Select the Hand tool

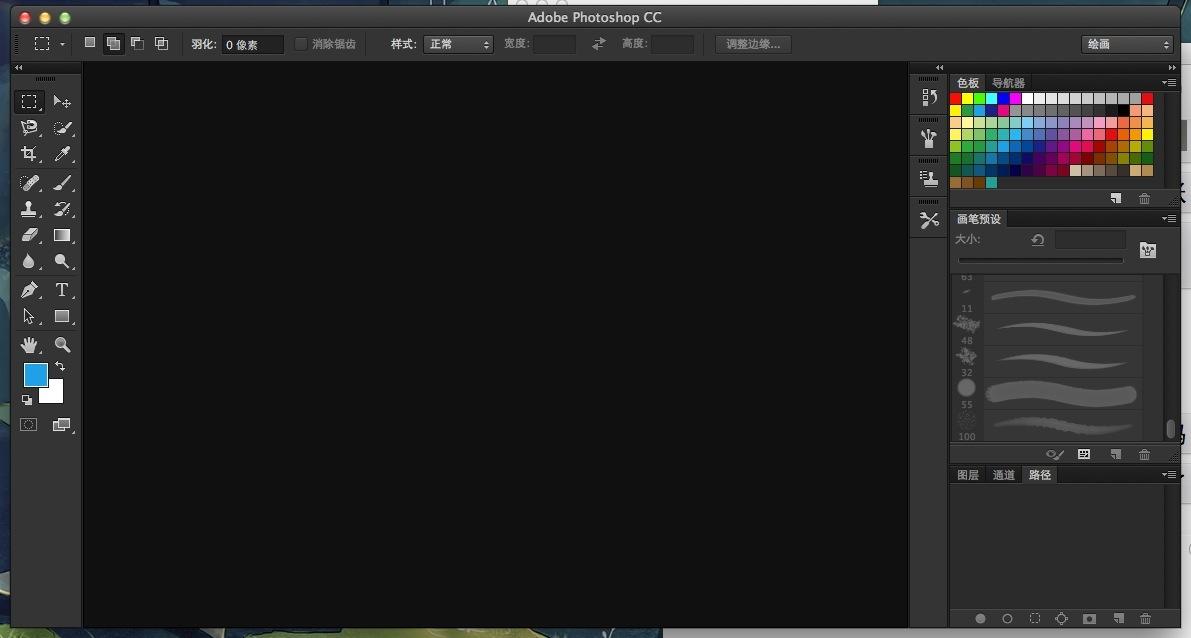(x=29, y=344)
